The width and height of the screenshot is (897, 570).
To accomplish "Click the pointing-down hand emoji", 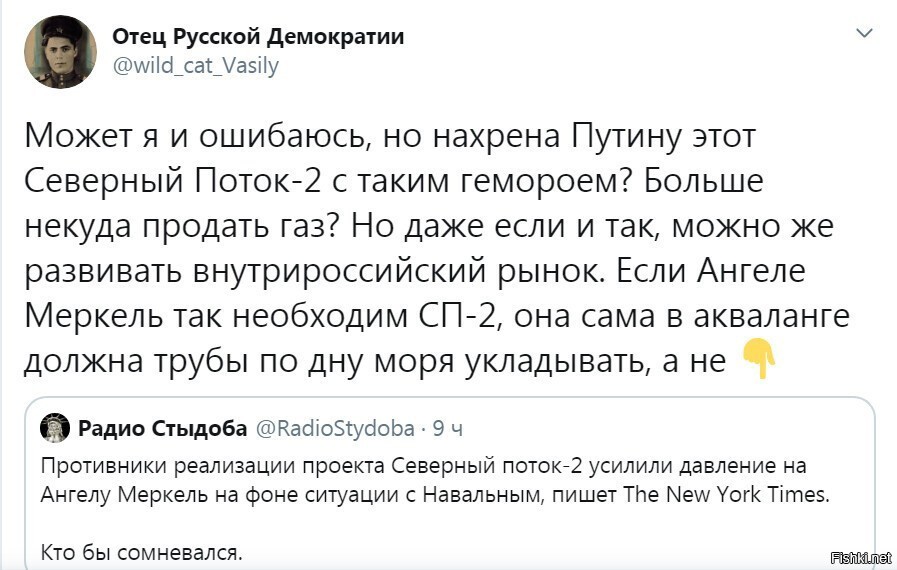I will (759, 359).
